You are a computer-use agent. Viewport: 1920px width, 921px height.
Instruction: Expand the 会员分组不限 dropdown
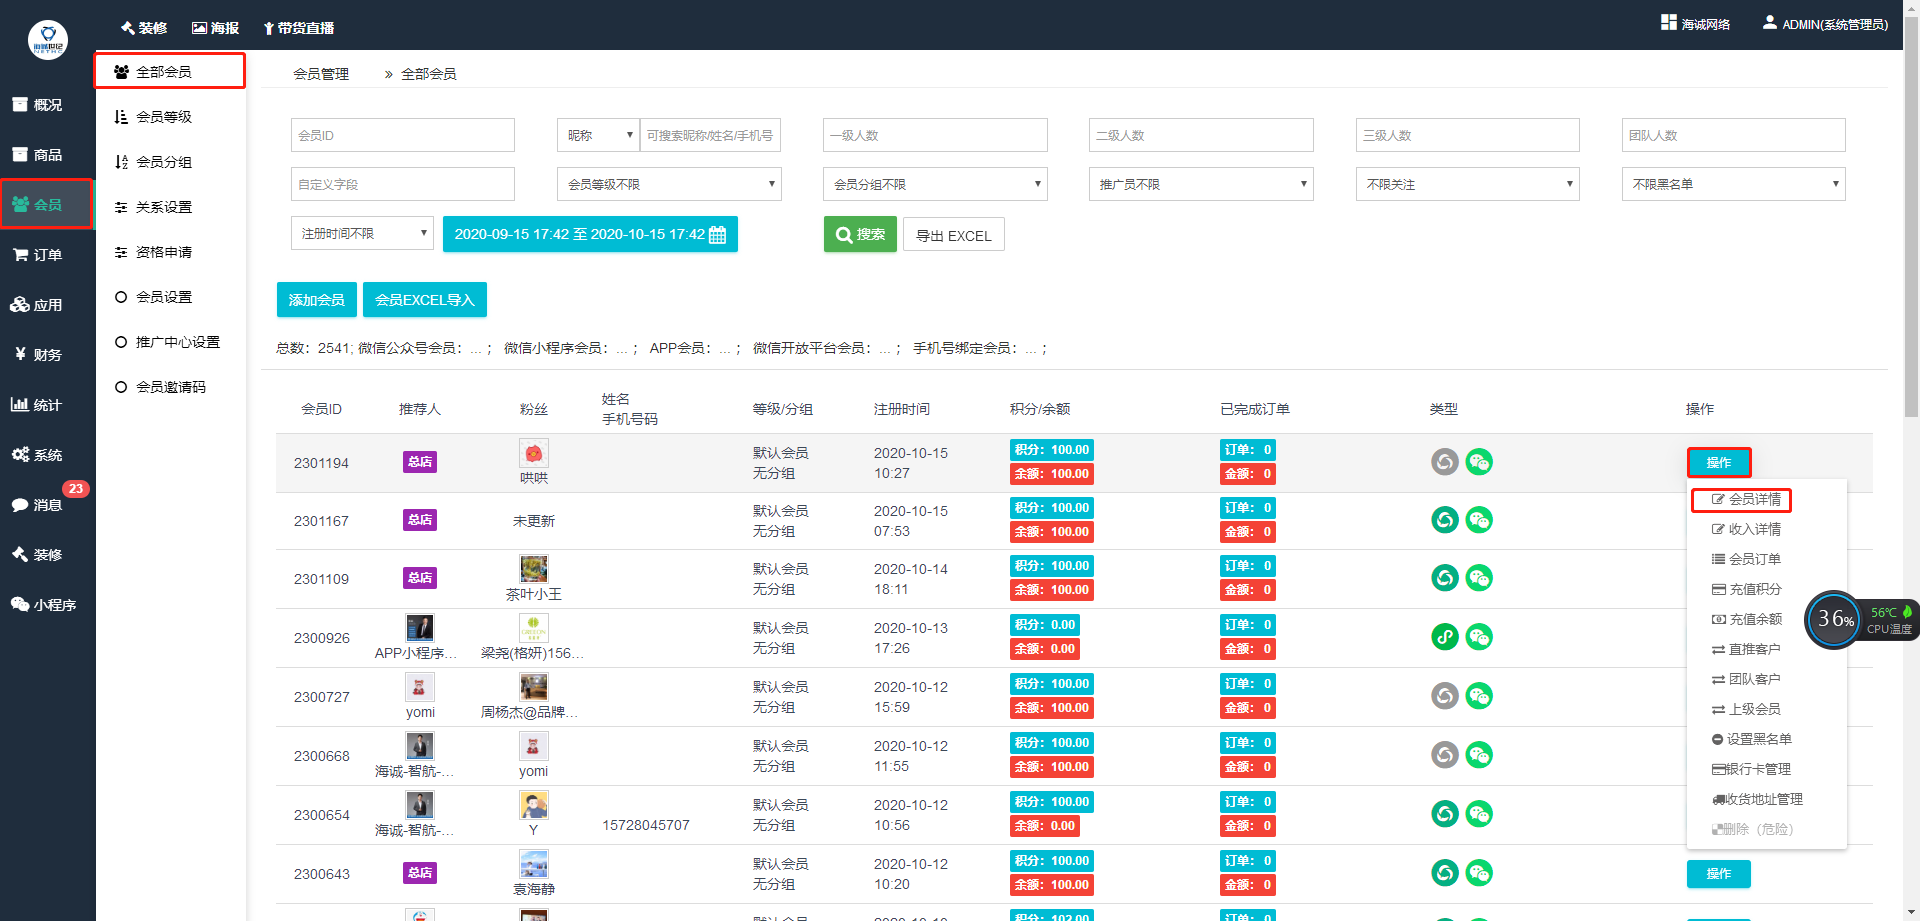pos(935,184)
